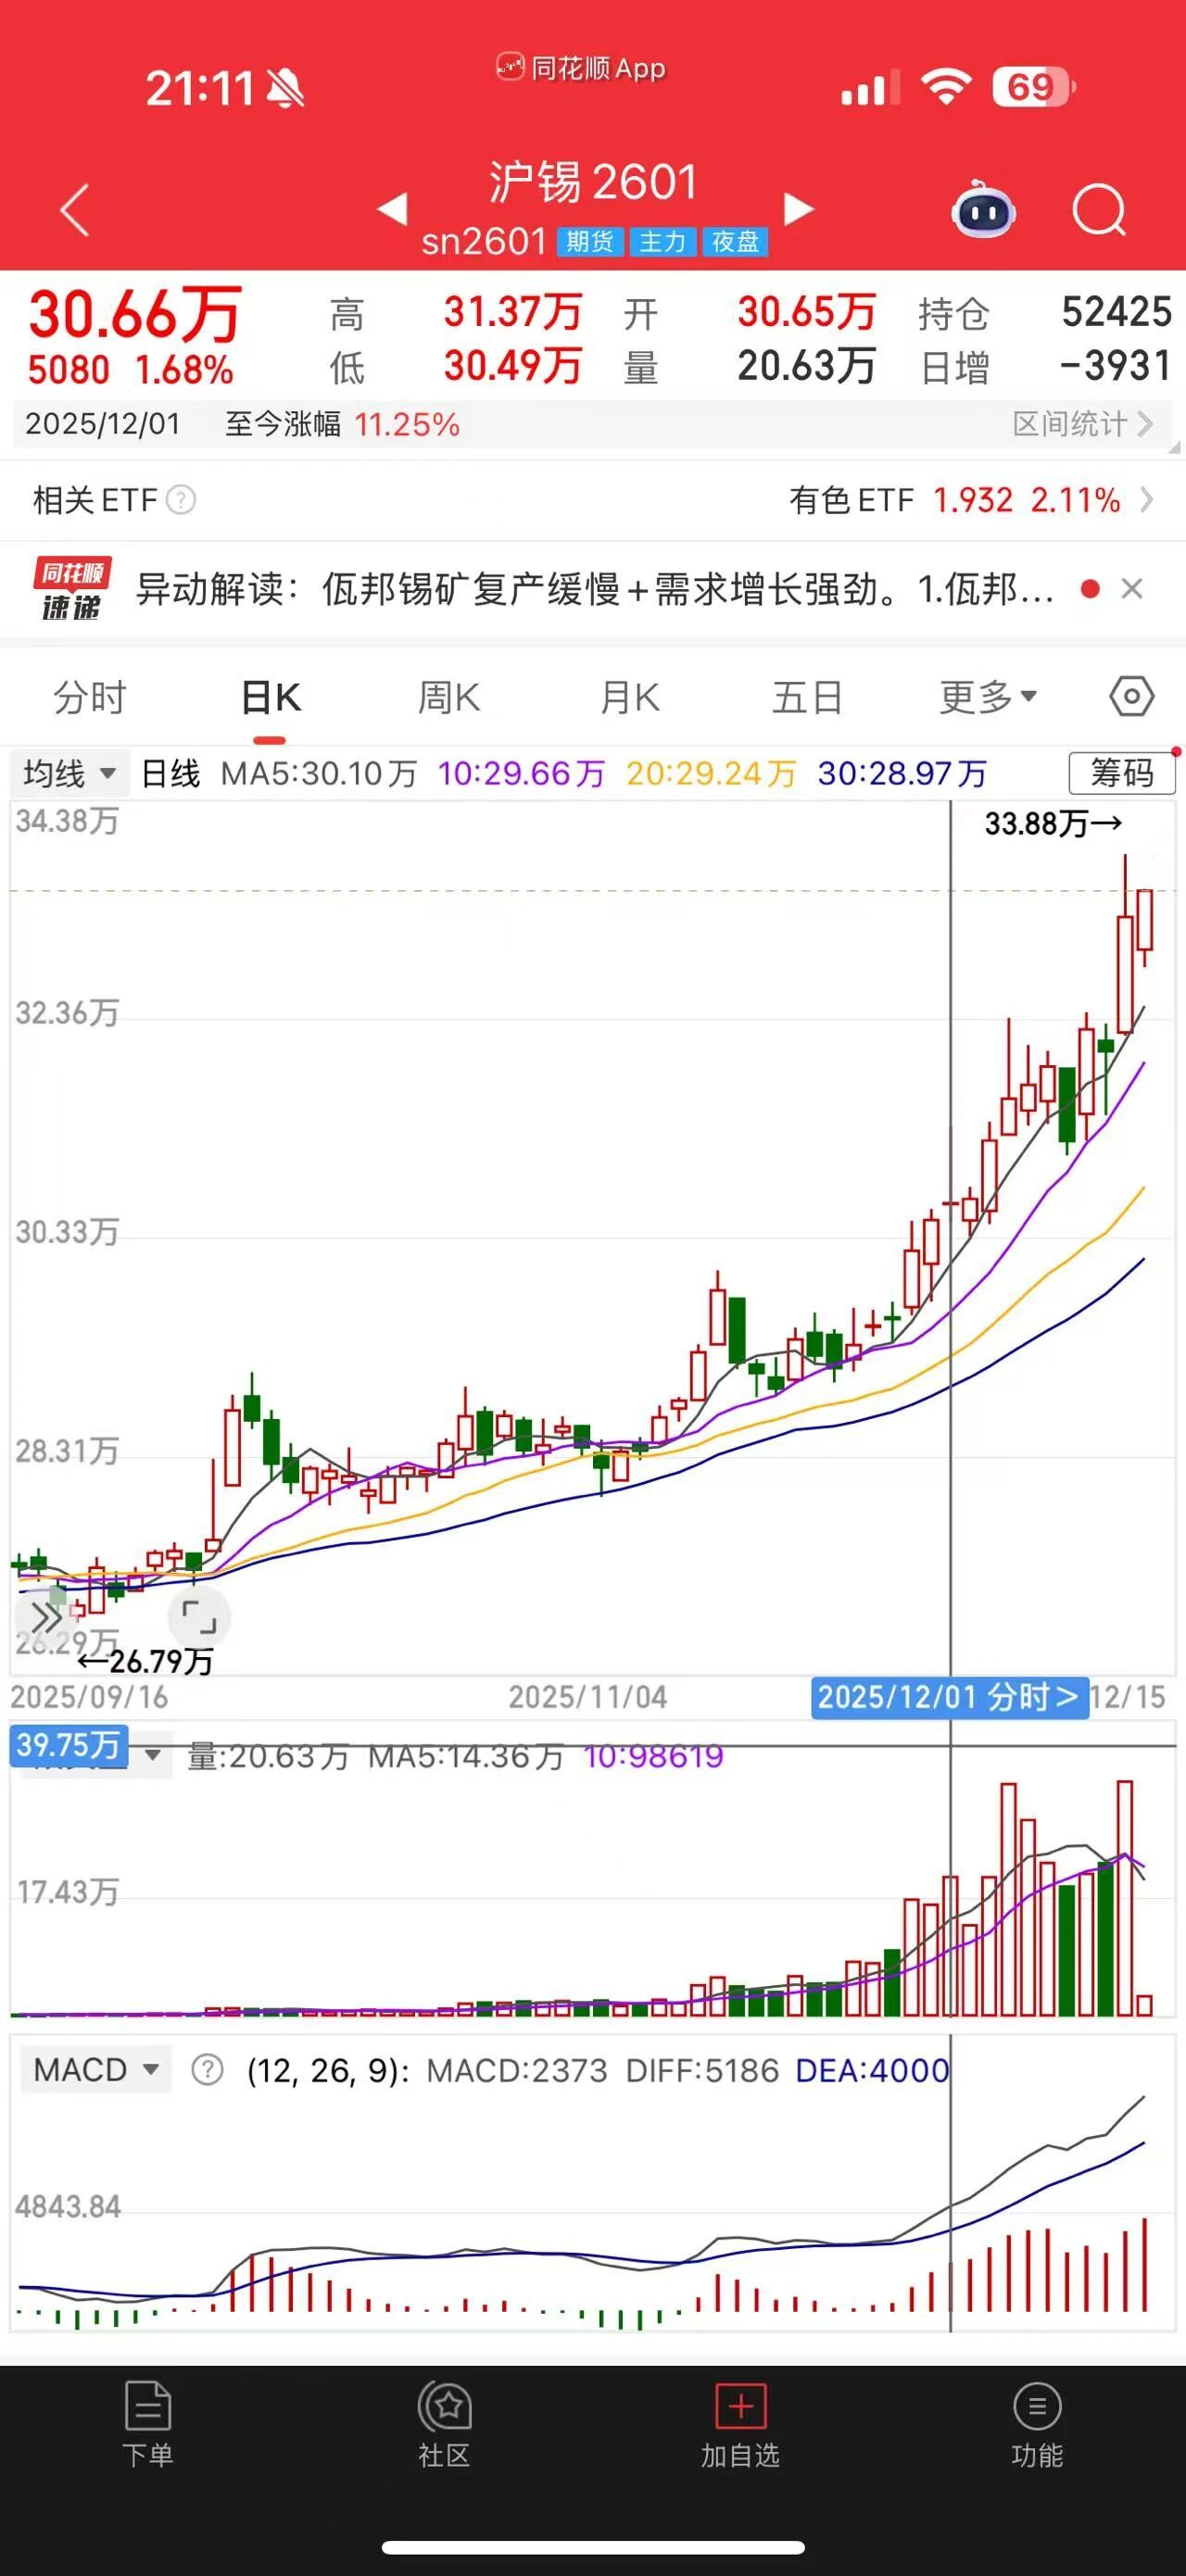The image size is (1186, 2576).
Task: Select the 周K weekly chart tab
Action: click(x=449, y=697)
